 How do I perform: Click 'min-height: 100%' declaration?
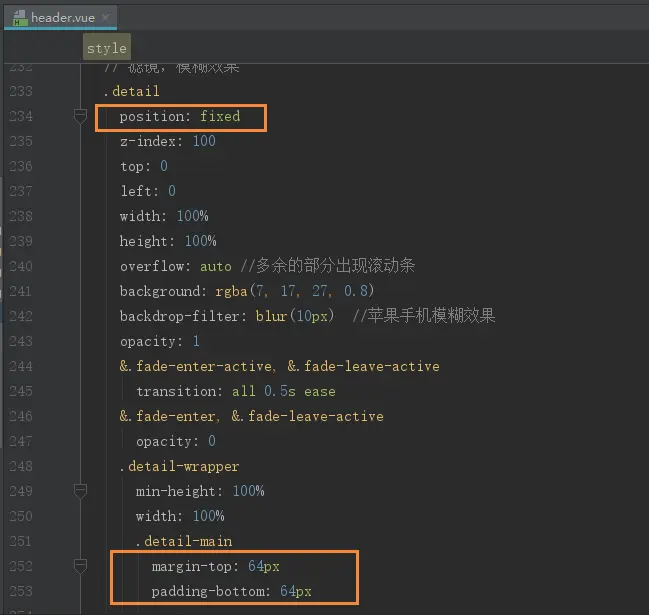pos(200,491)
